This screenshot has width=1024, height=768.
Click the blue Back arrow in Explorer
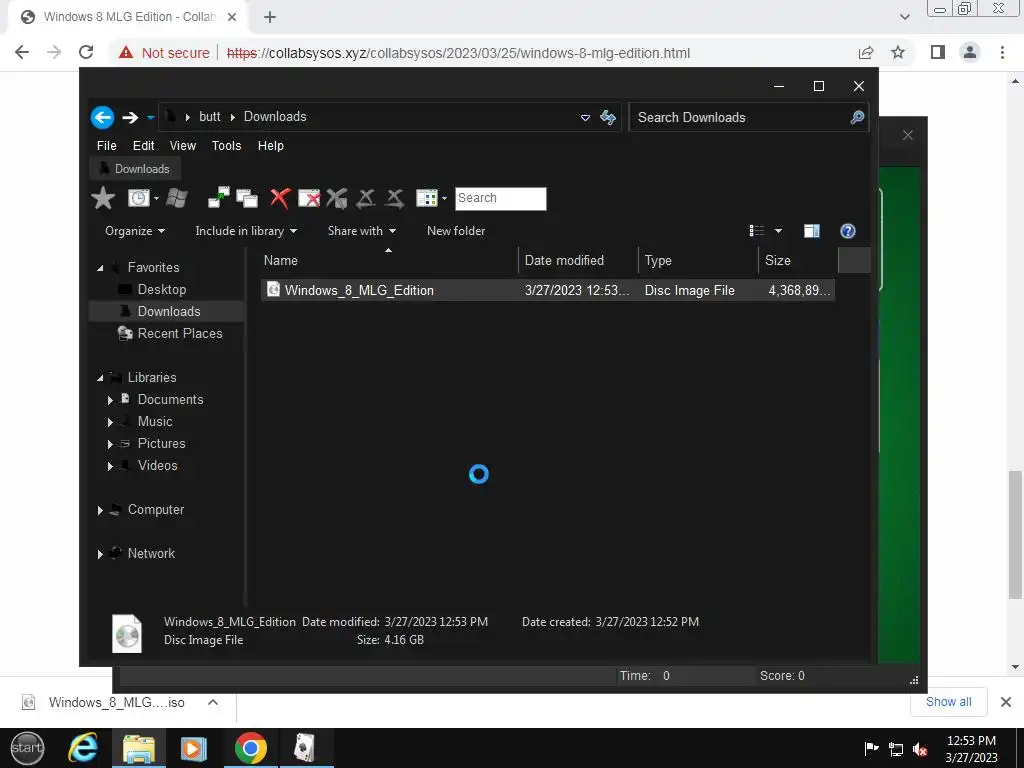point(103,118)
